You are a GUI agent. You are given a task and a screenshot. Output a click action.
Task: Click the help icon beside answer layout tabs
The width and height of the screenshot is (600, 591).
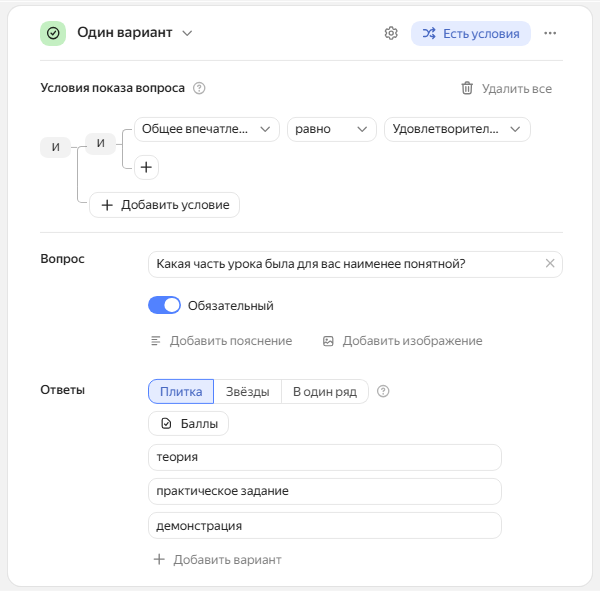[383, 391]
